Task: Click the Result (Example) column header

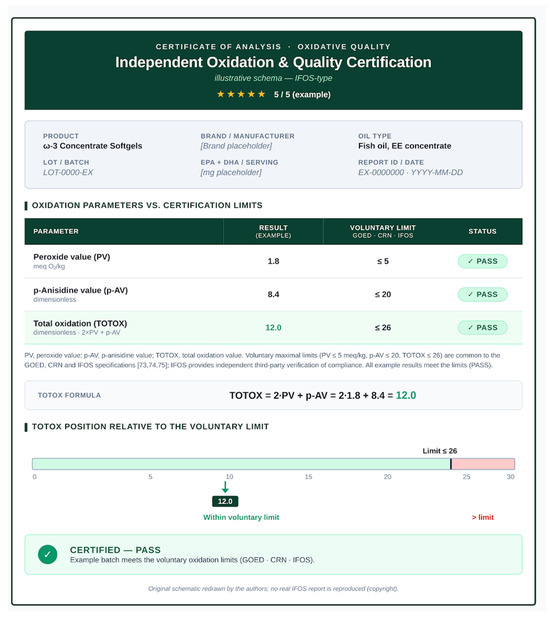Action: tap(273, 231)
